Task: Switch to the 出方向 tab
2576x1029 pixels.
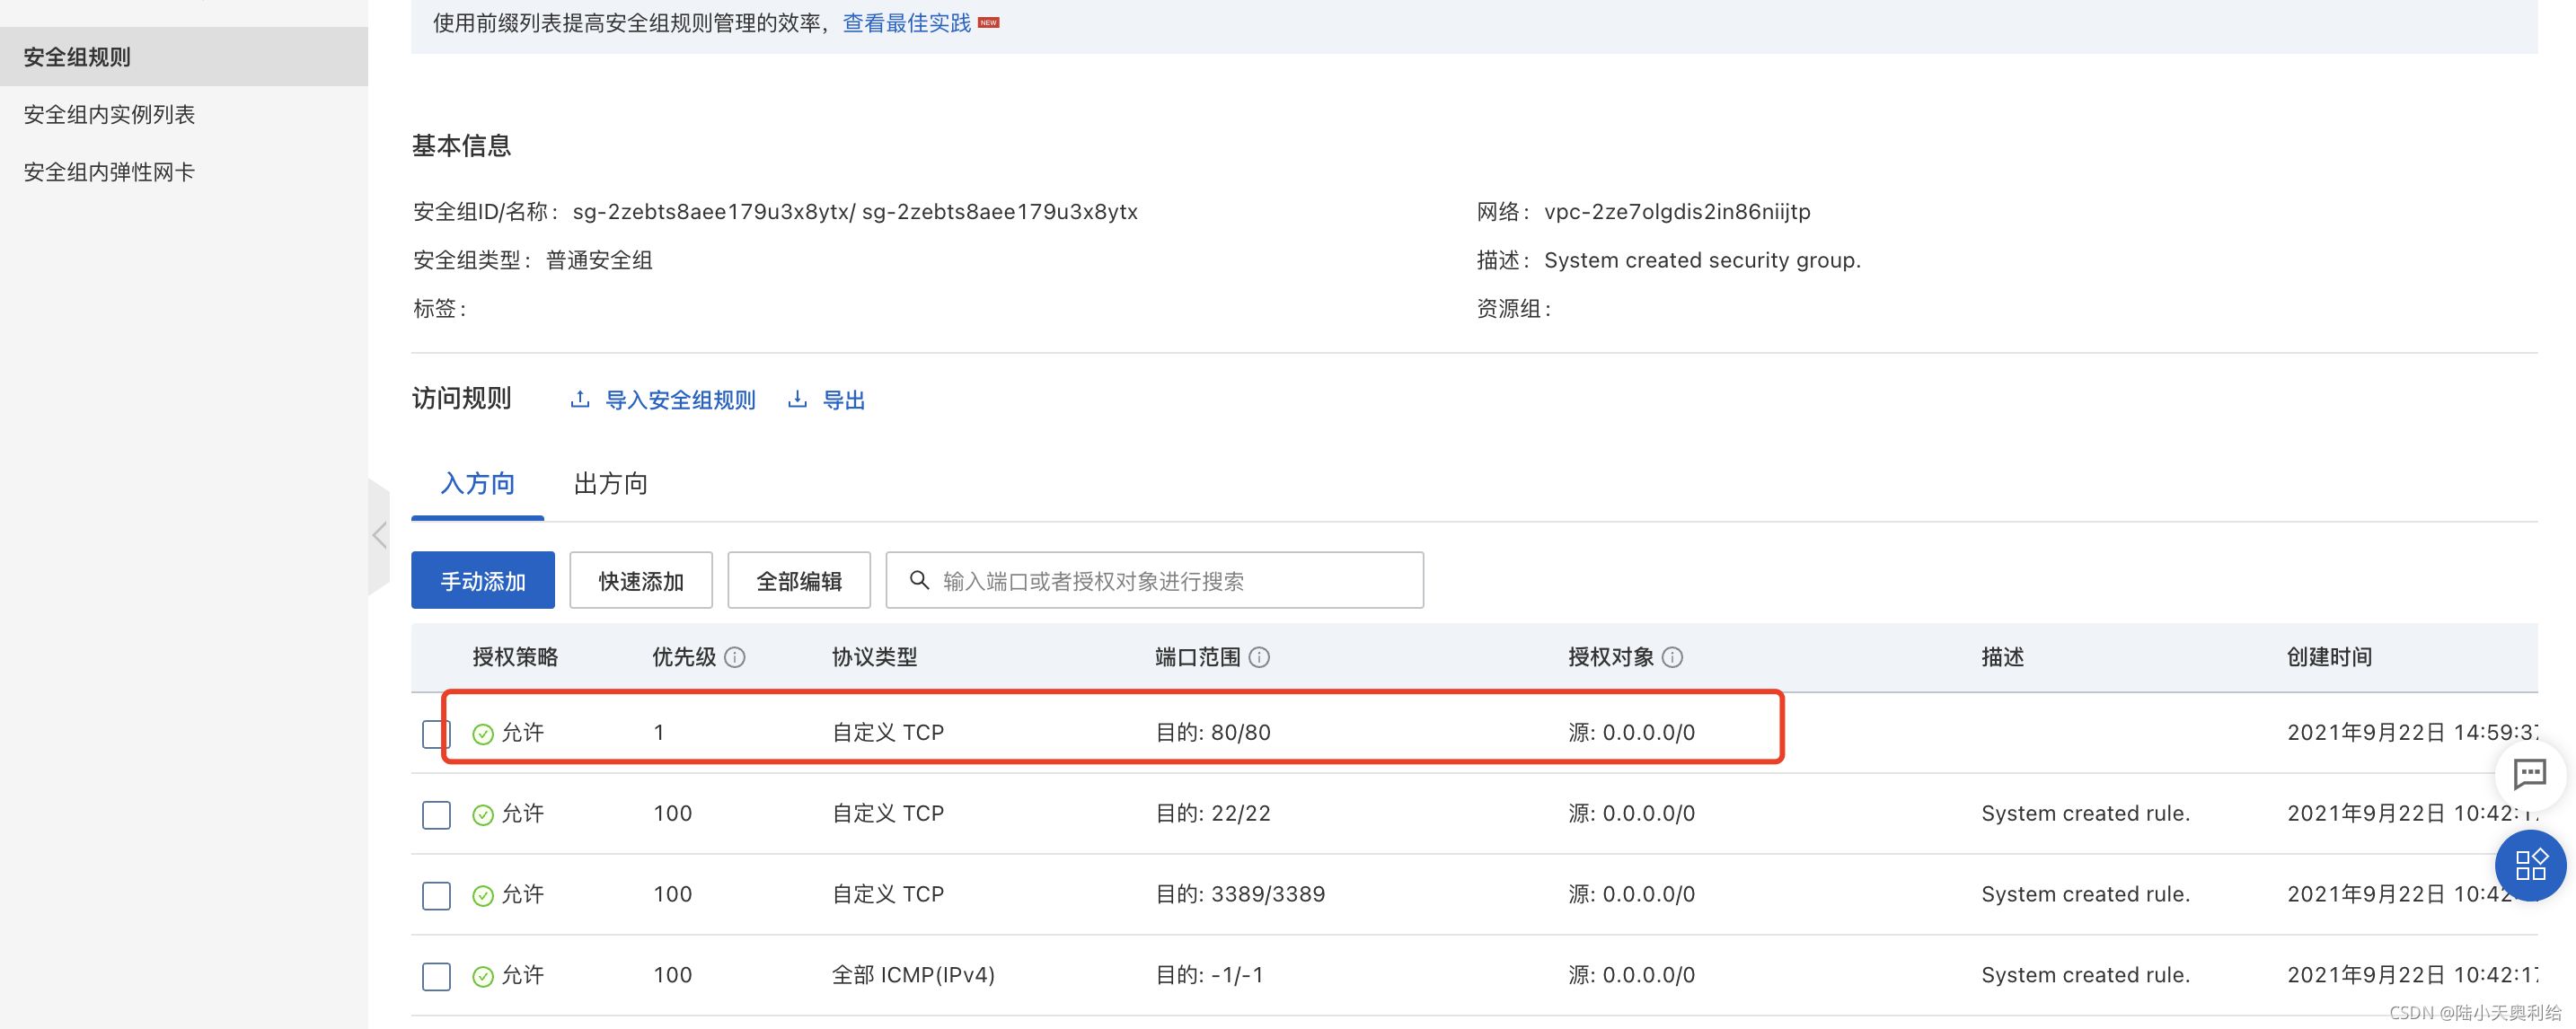Action: (x=611, y=484)
